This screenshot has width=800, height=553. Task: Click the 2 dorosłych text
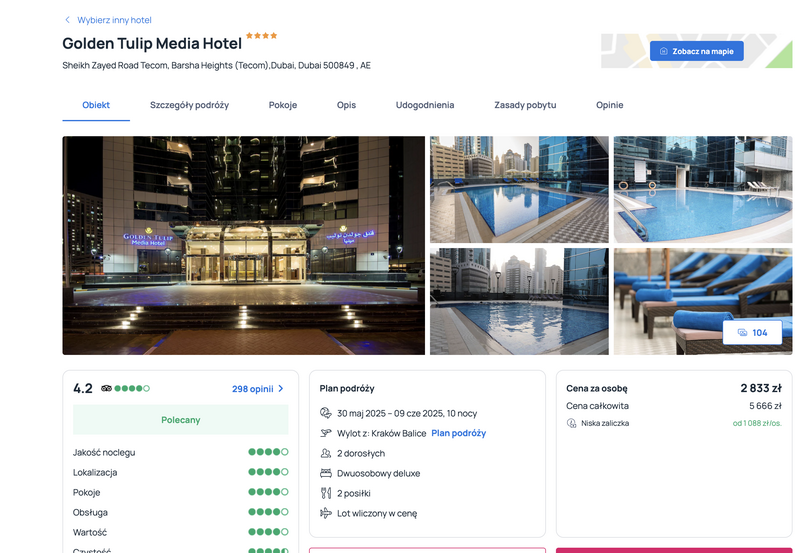pos(361,454)
